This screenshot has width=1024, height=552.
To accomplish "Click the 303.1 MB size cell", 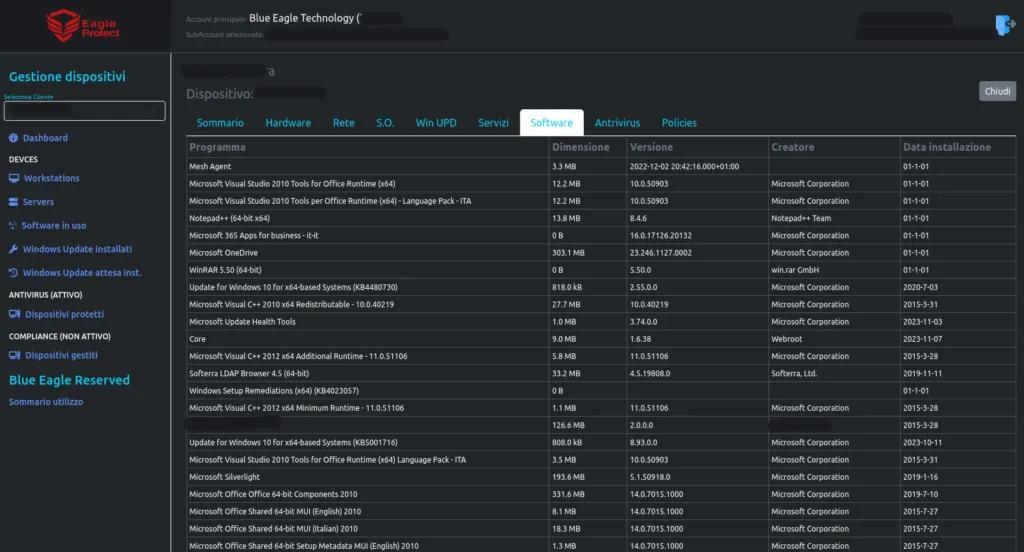I will pyautogui.click(x=588, y=253).
